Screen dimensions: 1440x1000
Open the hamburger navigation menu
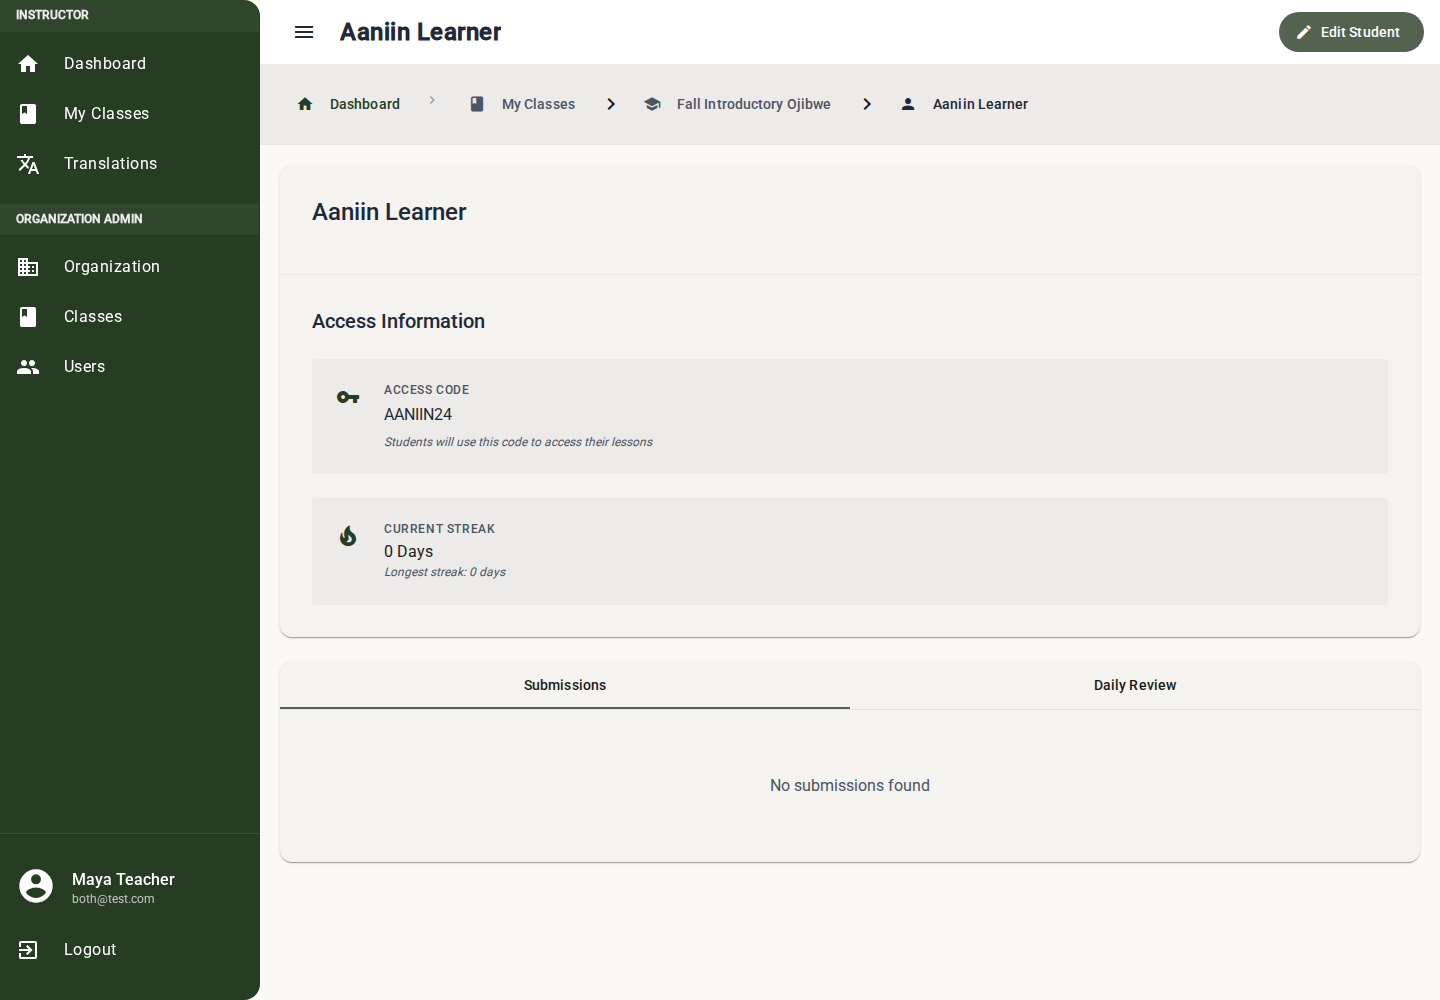pyautogui.click(x=304, y=32)
